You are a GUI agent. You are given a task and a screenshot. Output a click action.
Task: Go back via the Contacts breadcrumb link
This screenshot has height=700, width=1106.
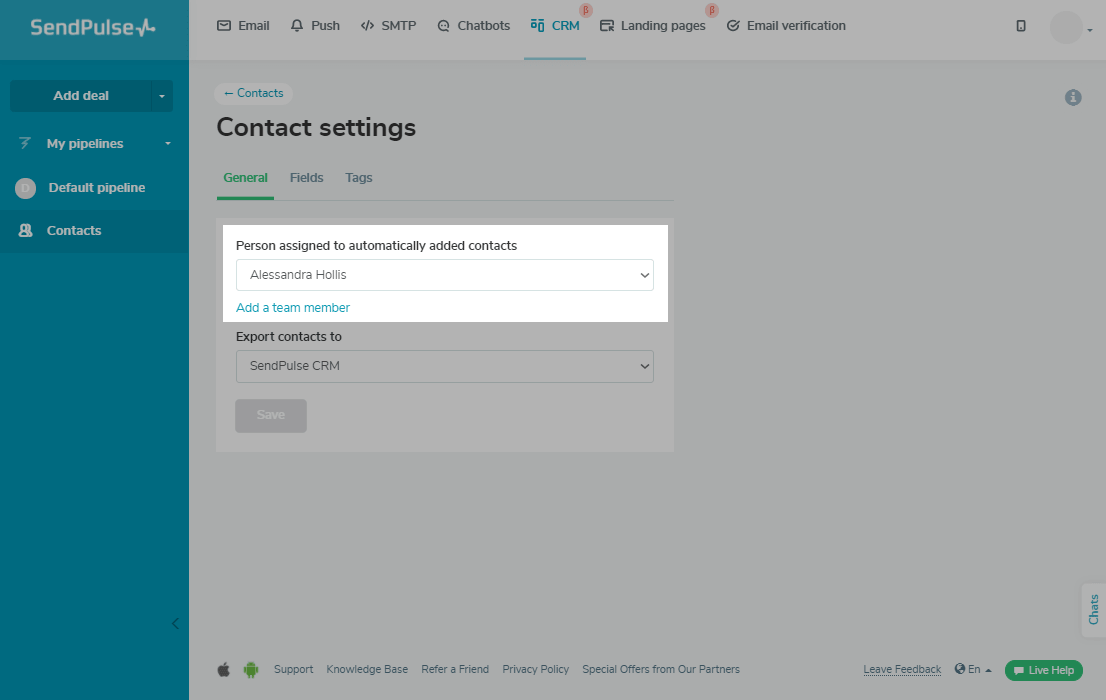coord(254,93)
